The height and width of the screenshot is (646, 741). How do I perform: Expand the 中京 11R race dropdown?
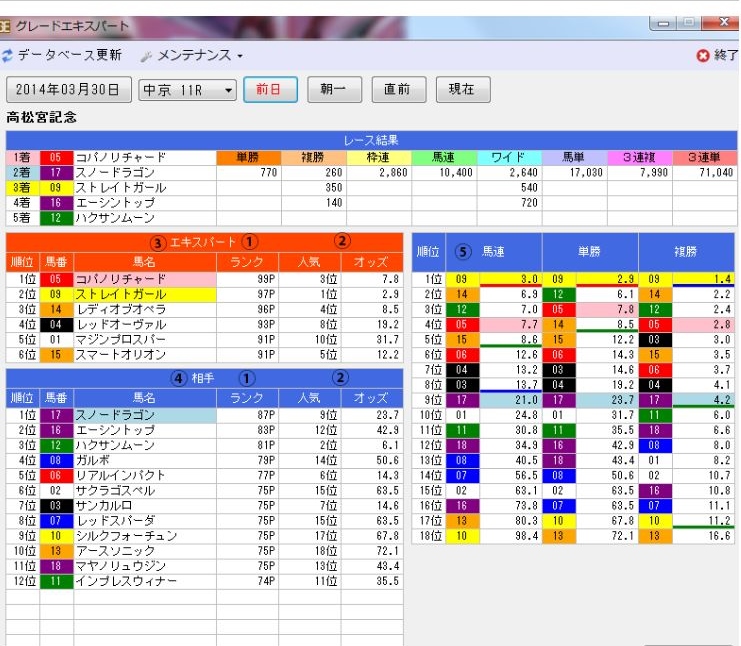pos(187,90)
